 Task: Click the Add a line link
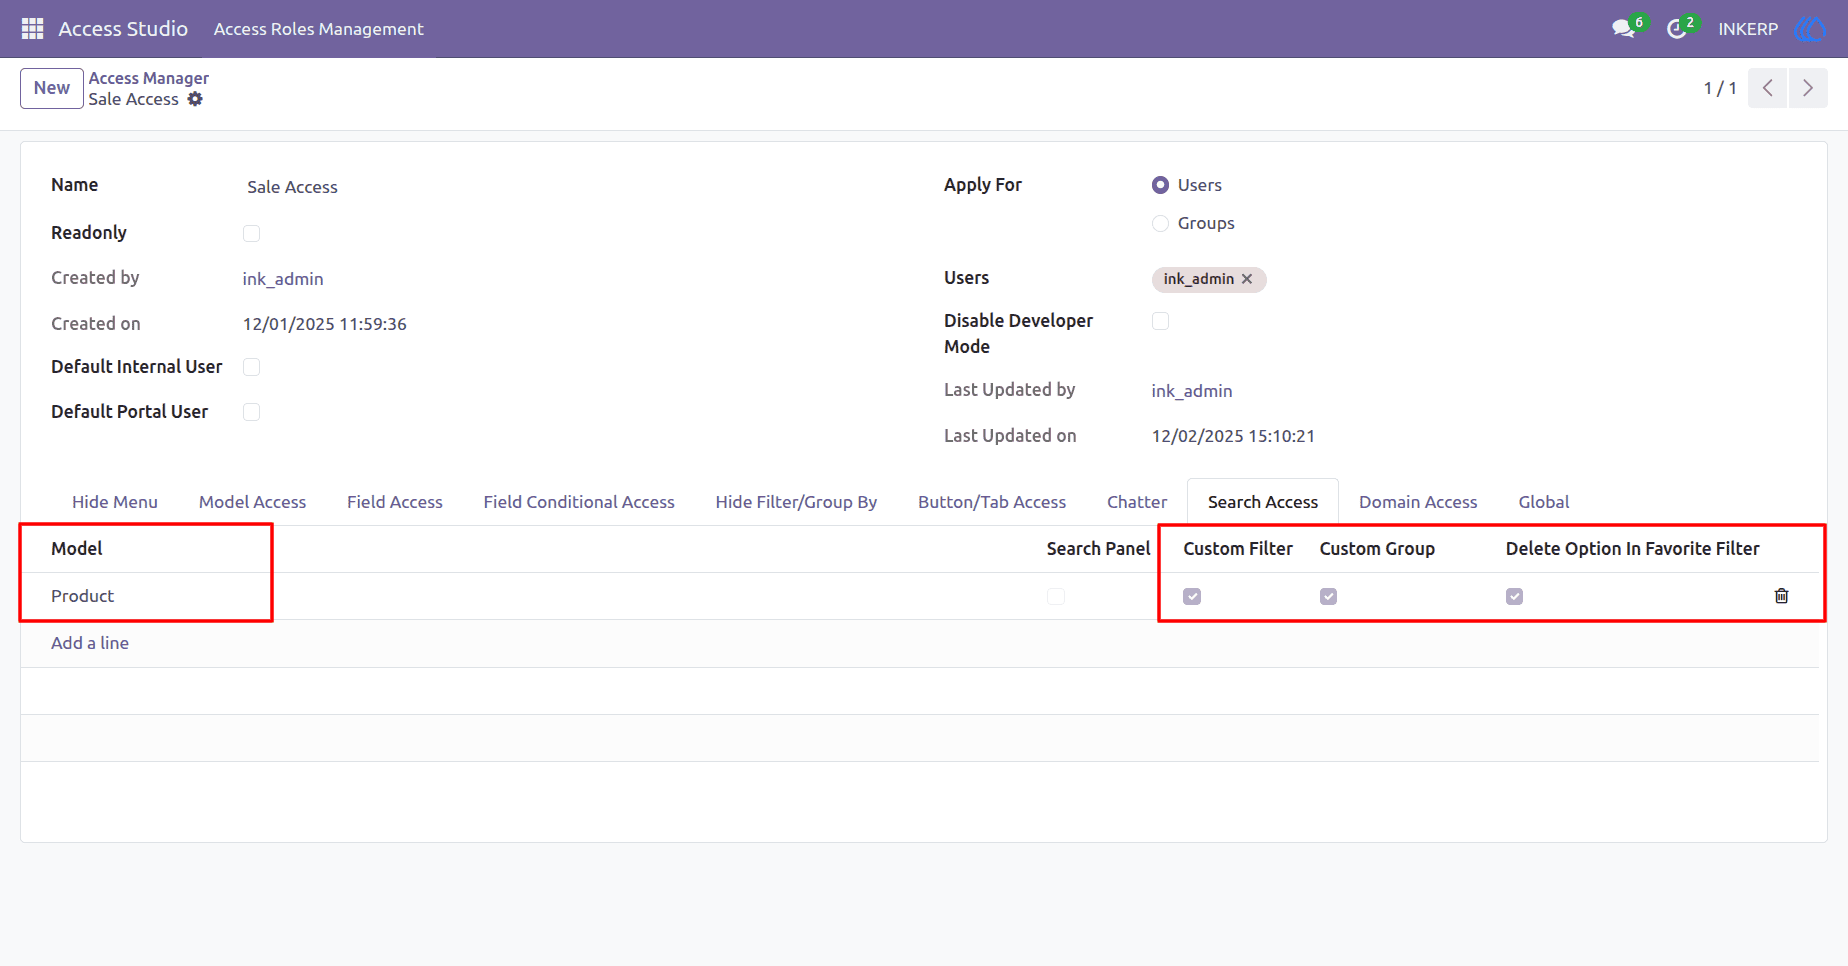click(x=90, y=643)
